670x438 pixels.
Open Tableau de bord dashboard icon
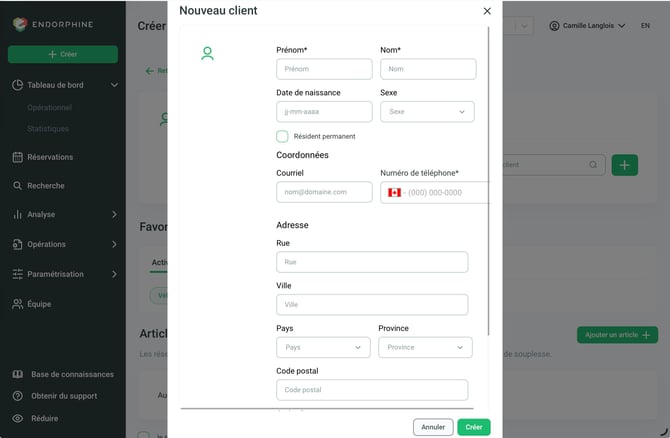(x=18, y=85)
